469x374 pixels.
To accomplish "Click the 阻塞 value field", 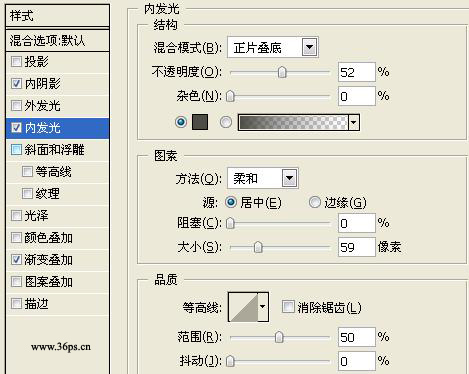I will 357,223.
